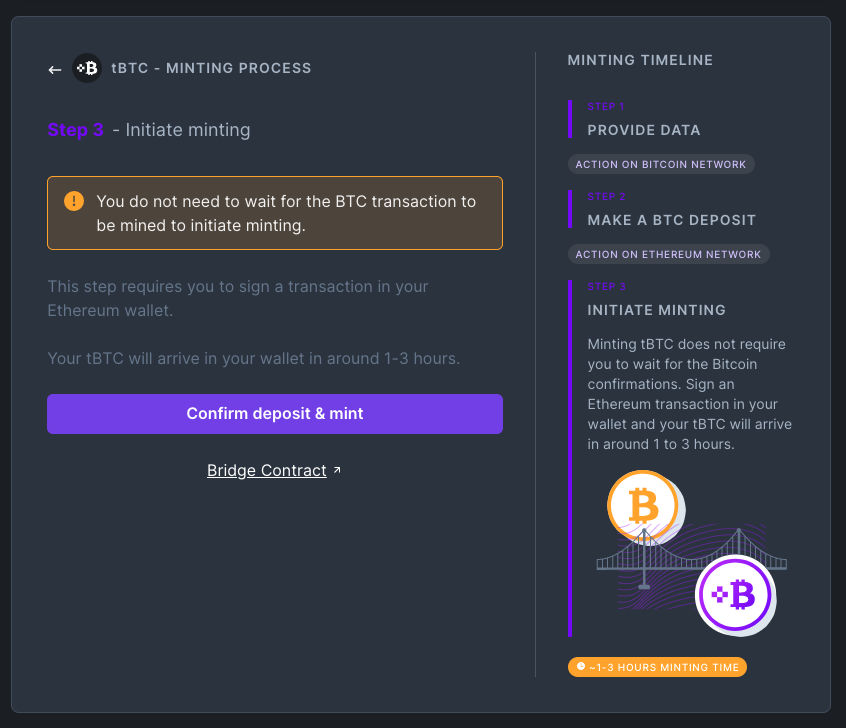The image size is (846, 728).
Task: Open the Bridge Contract link
Action: tap(267, 470)
